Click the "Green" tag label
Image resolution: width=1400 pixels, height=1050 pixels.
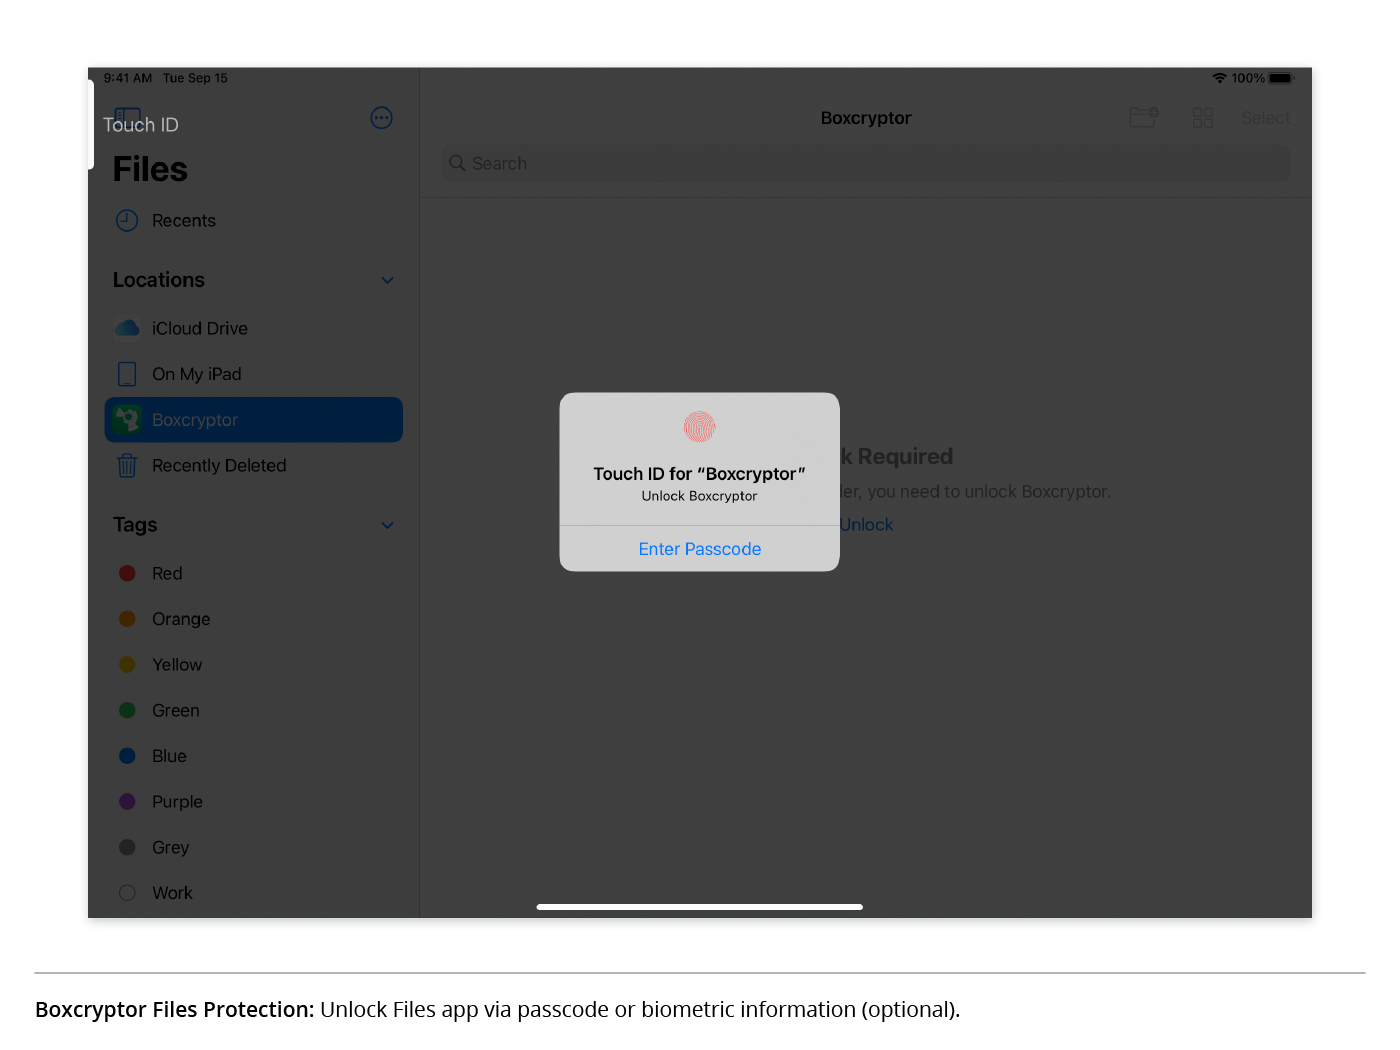[x=176, y=710]
